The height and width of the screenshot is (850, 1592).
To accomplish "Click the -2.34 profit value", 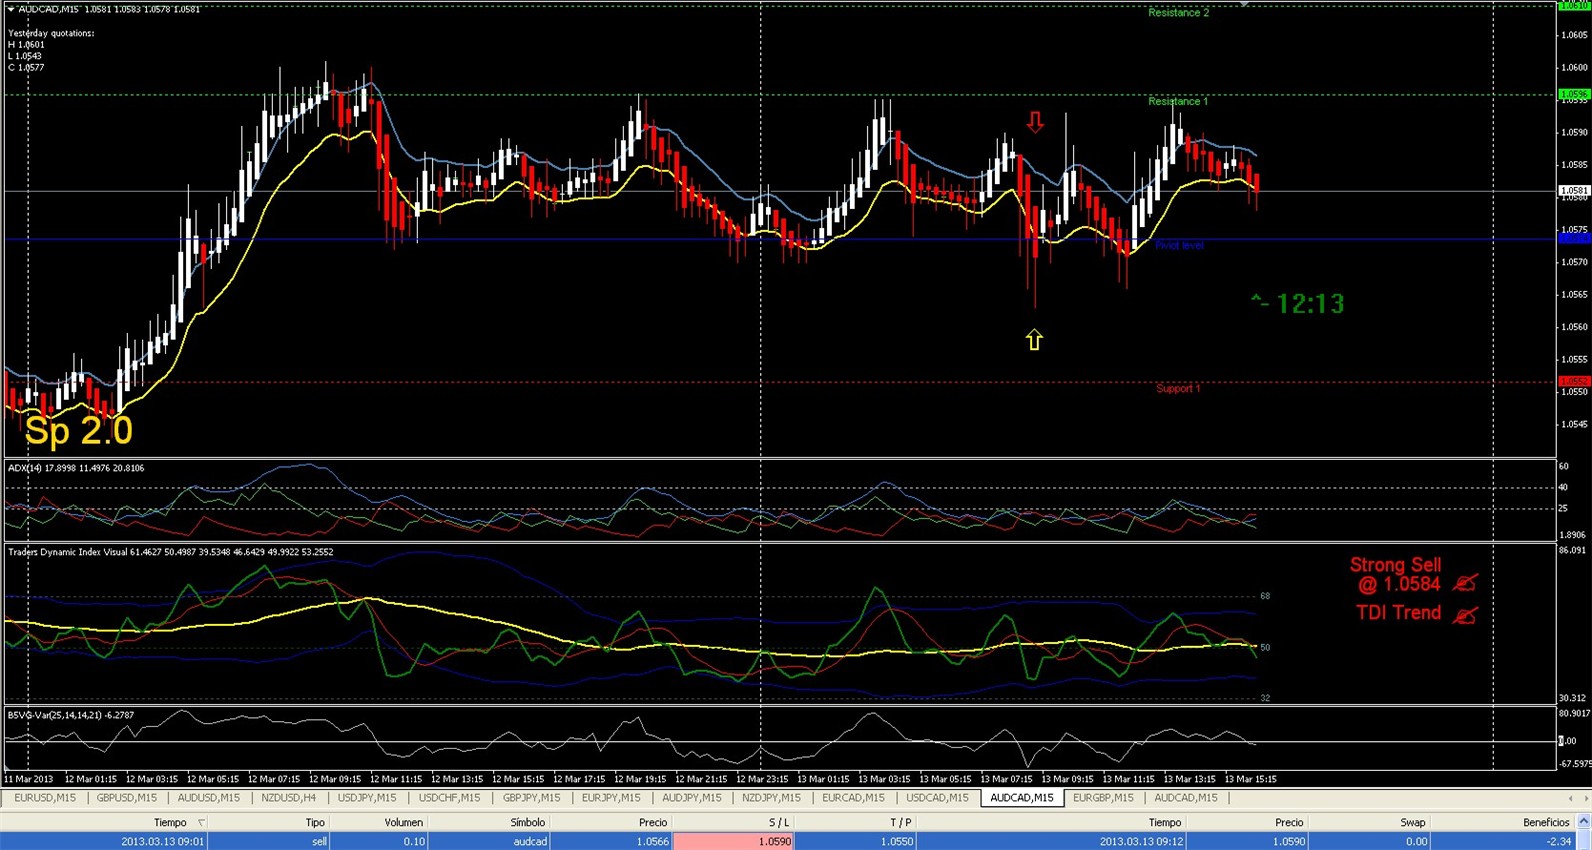I will click(x=1558, y=841).
